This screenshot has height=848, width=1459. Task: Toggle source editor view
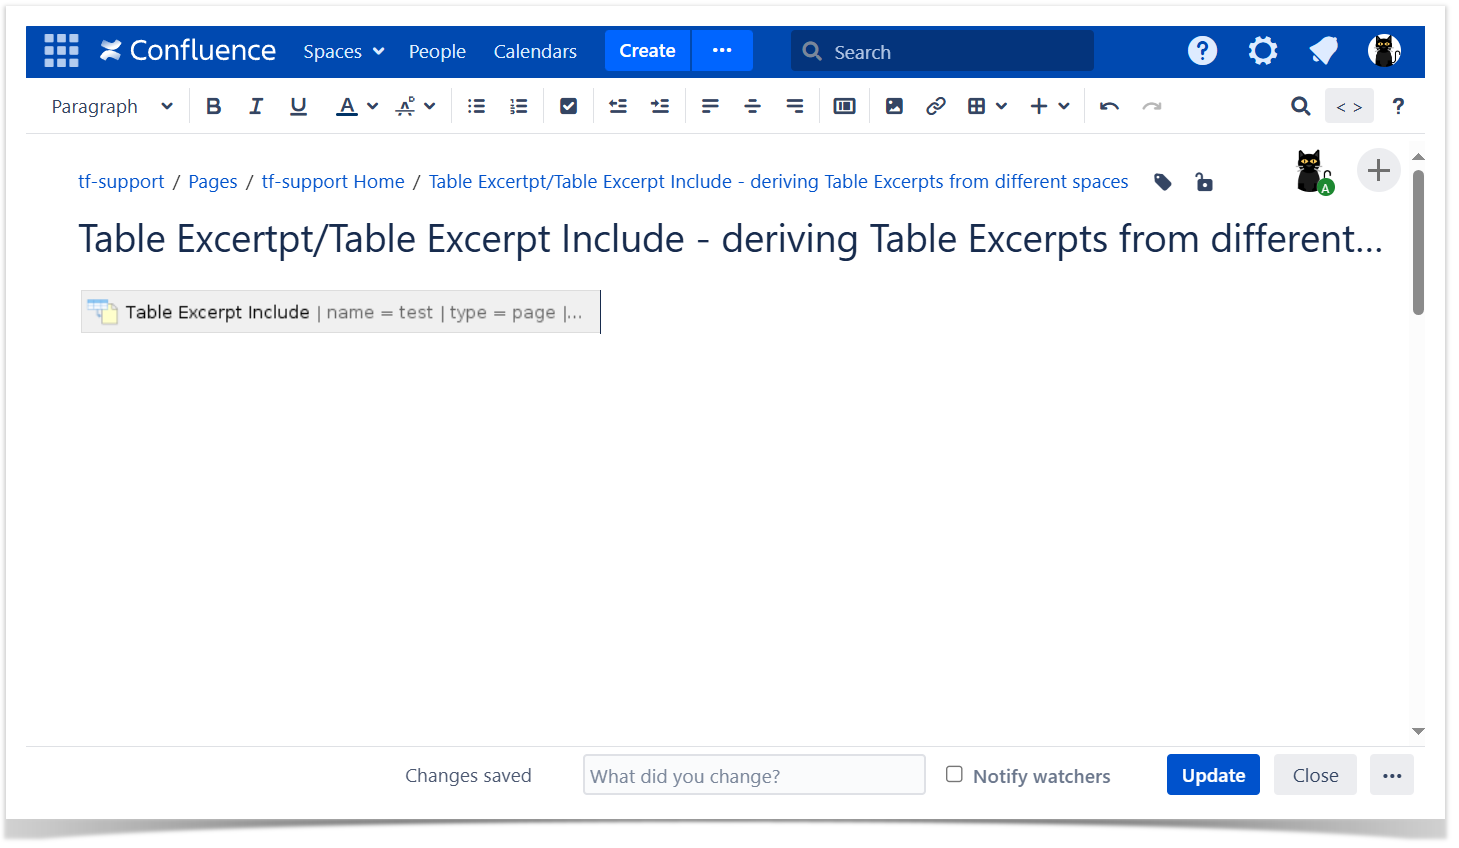coord(1349,106)
